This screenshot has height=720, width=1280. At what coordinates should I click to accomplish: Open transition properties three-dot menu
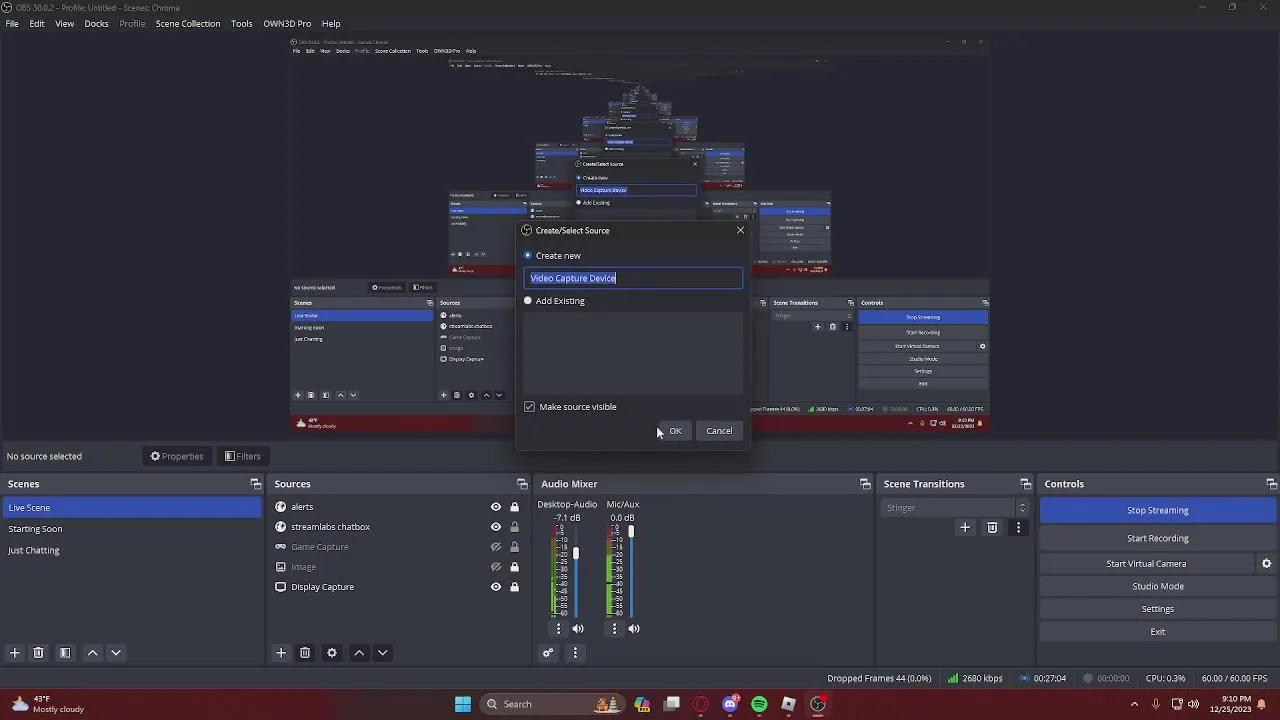point(1018,527)
